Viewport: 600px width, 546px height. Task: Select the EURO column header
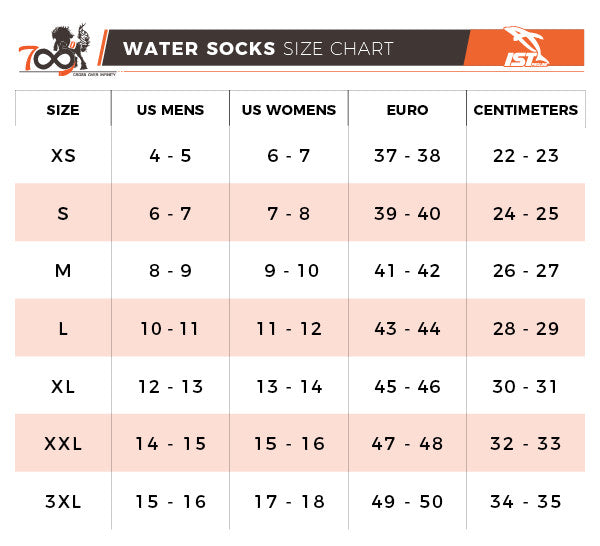(x=407, y=110)
